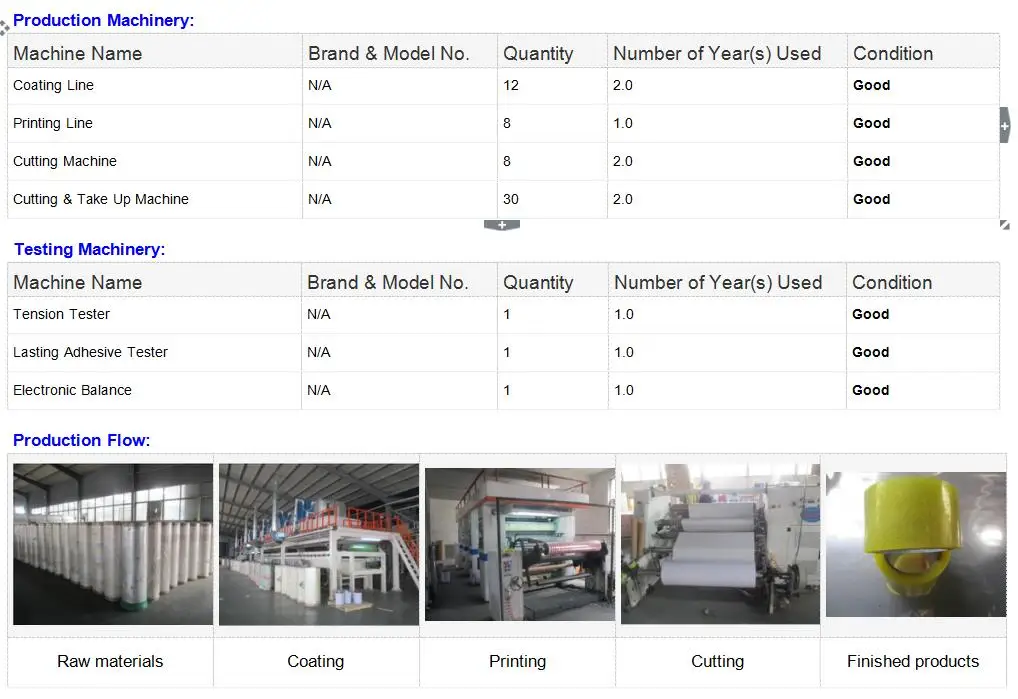Click the table move handle icon
This screenshot has height=699, width=1018.
(5, 28)
